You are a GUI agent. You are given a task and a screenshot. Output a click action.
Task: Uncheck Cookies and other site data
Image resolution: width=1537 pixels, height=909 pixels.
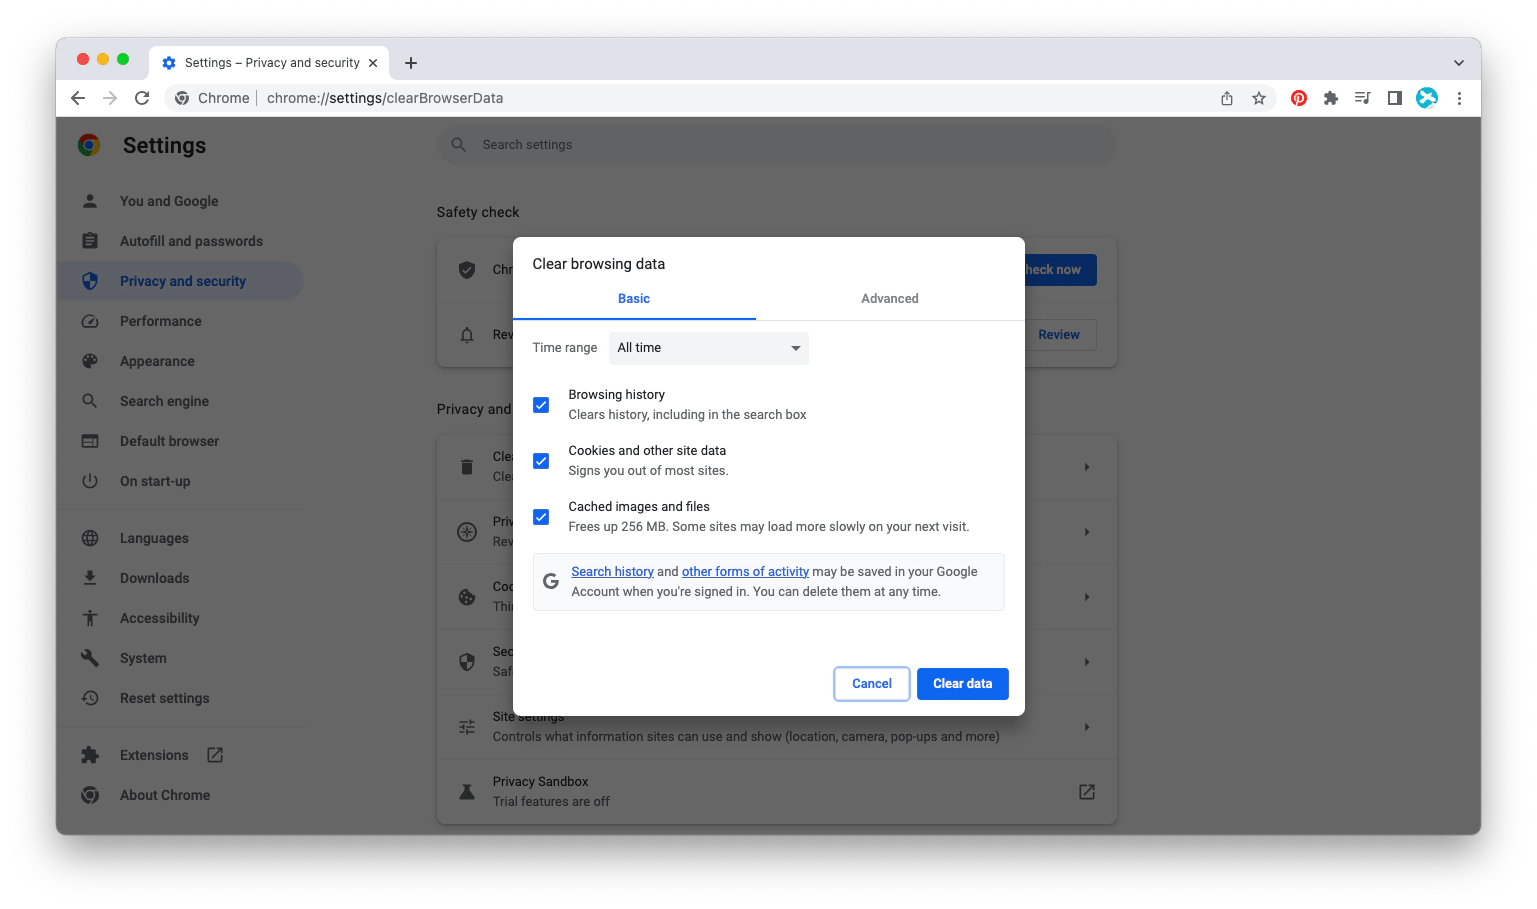[x=541, y=461]
